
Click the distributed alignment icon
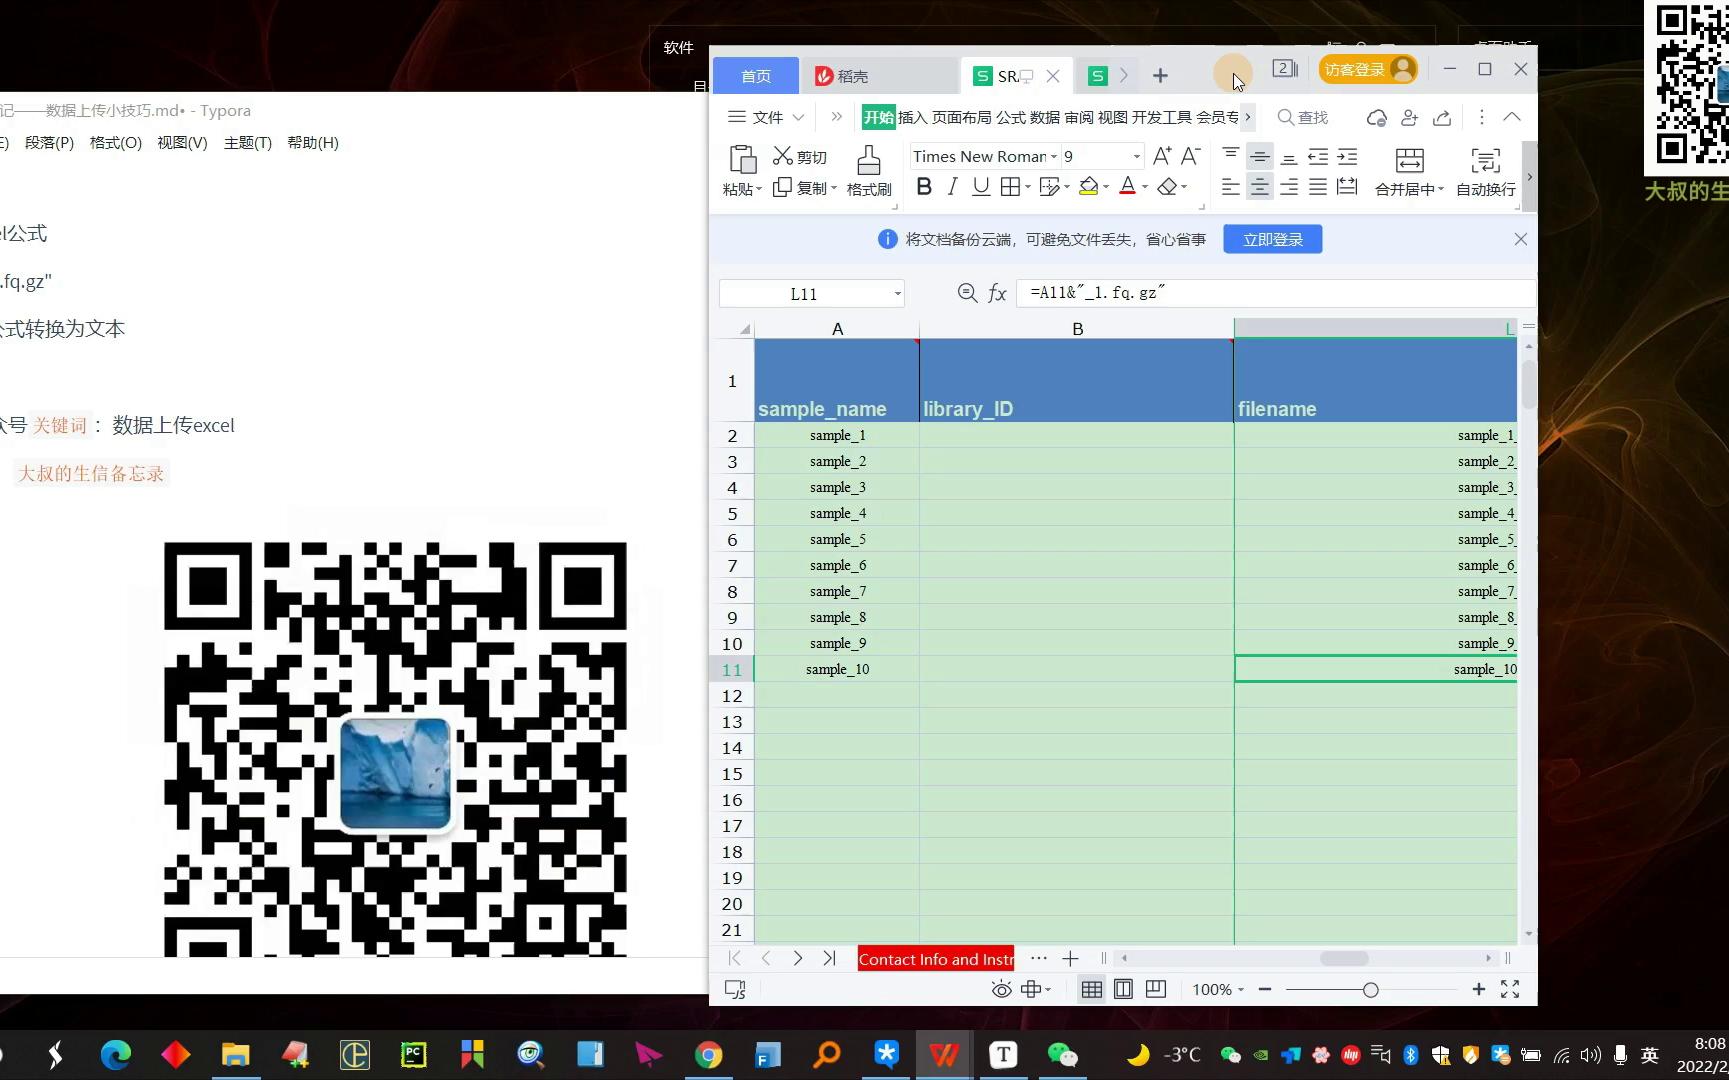coord(1347,187)
